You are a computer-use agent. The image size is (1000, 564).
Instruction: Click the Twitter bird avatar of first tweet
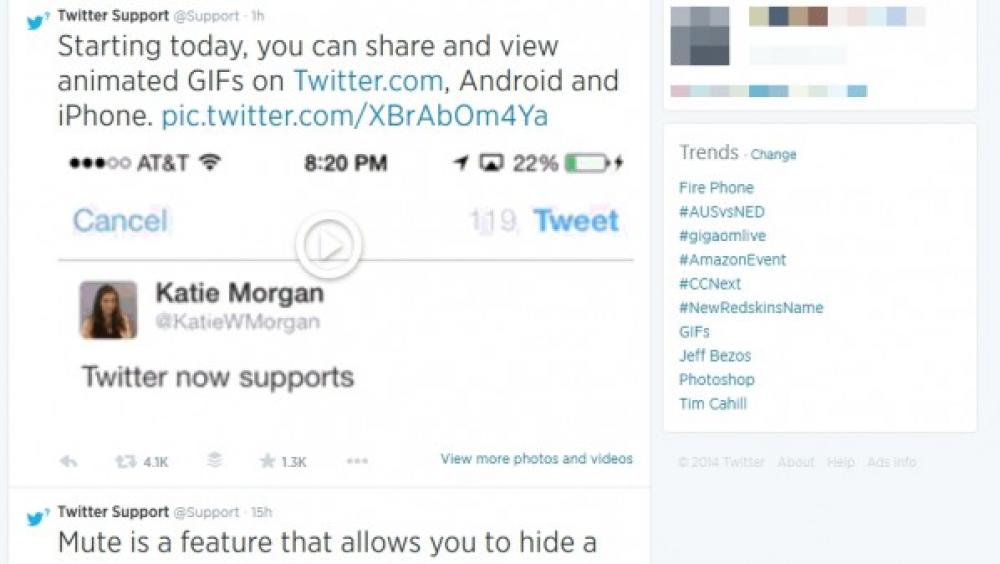[x=36, y=21]
